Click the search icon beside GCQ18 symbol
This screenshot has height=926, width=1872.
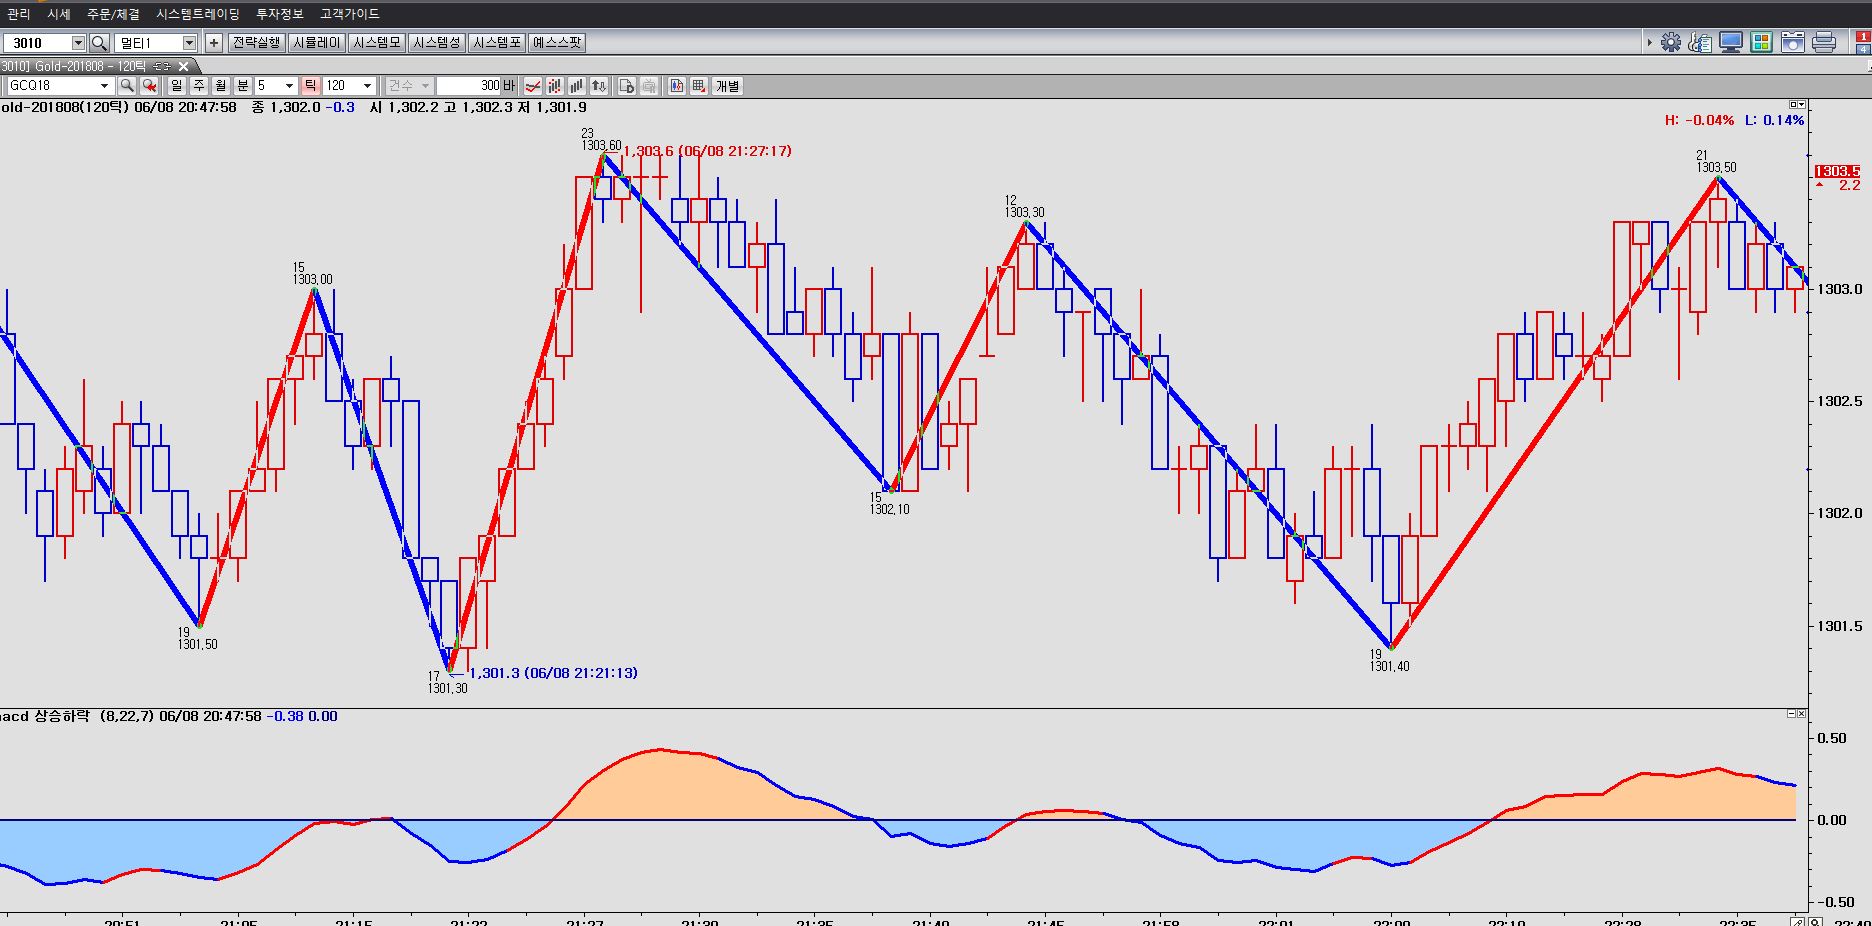[x=127, y=86]
